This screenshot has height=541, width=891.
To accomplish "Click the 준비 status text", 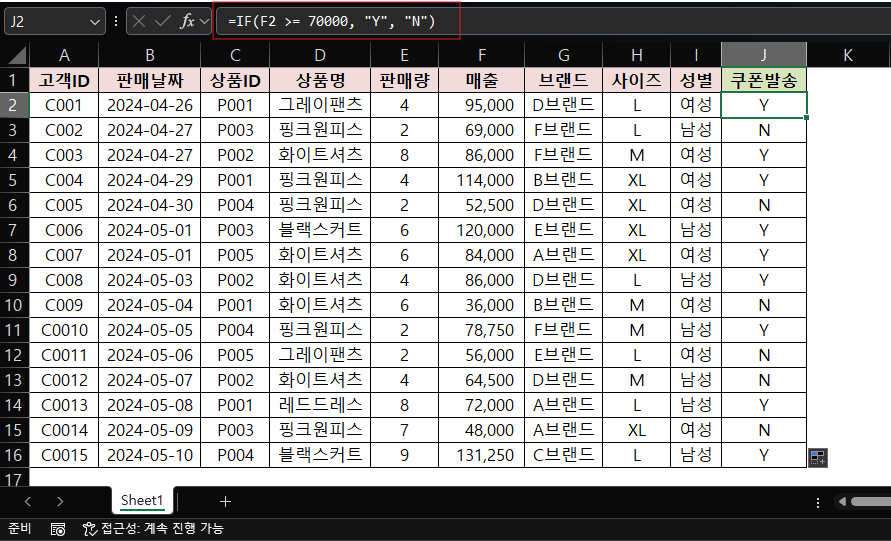I will click(x=19, y=529).
